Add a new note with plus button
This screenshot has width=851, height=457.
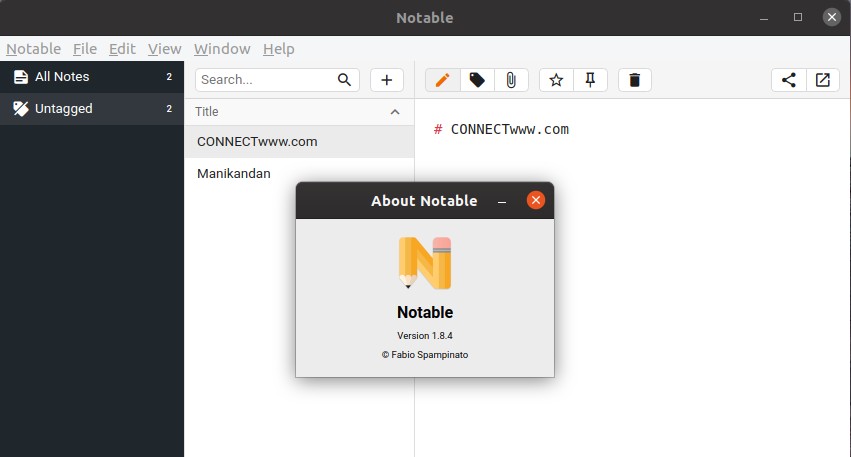[387, 80]
